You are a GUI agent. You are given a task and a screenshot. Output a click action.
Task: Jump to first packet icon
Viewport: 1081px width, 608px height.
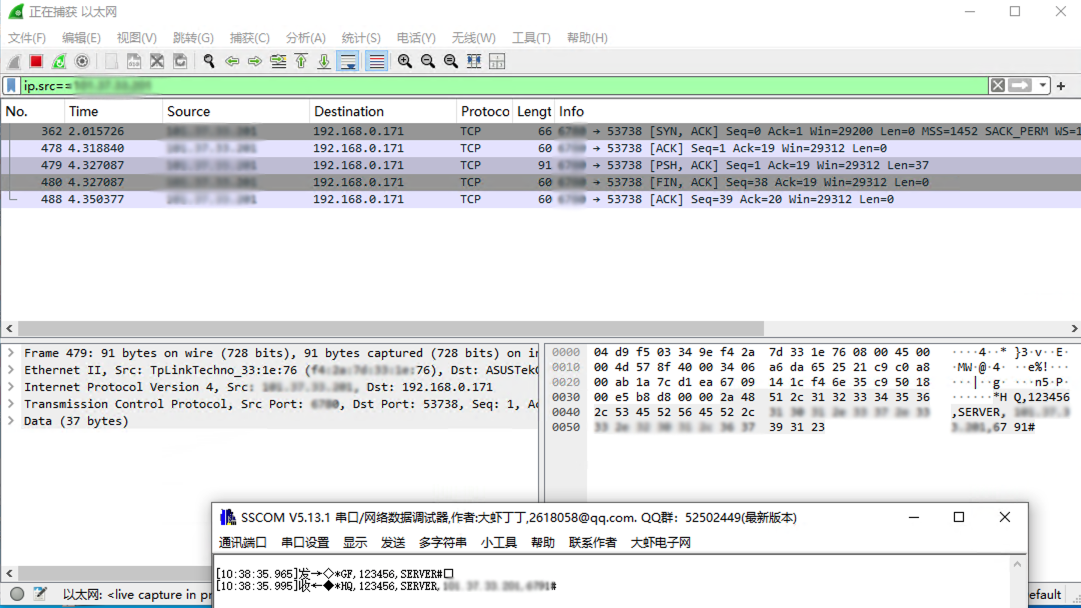[301, 61]
